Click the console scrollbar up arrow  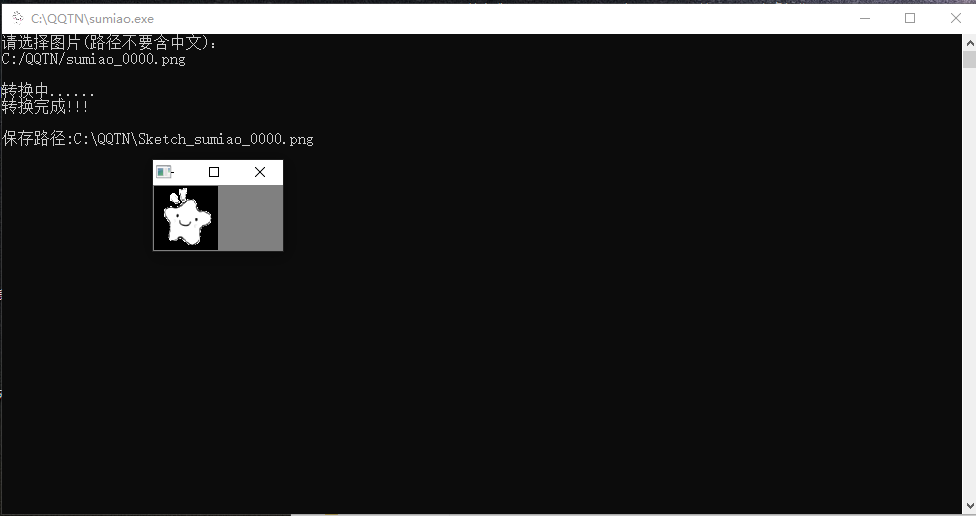969,42
